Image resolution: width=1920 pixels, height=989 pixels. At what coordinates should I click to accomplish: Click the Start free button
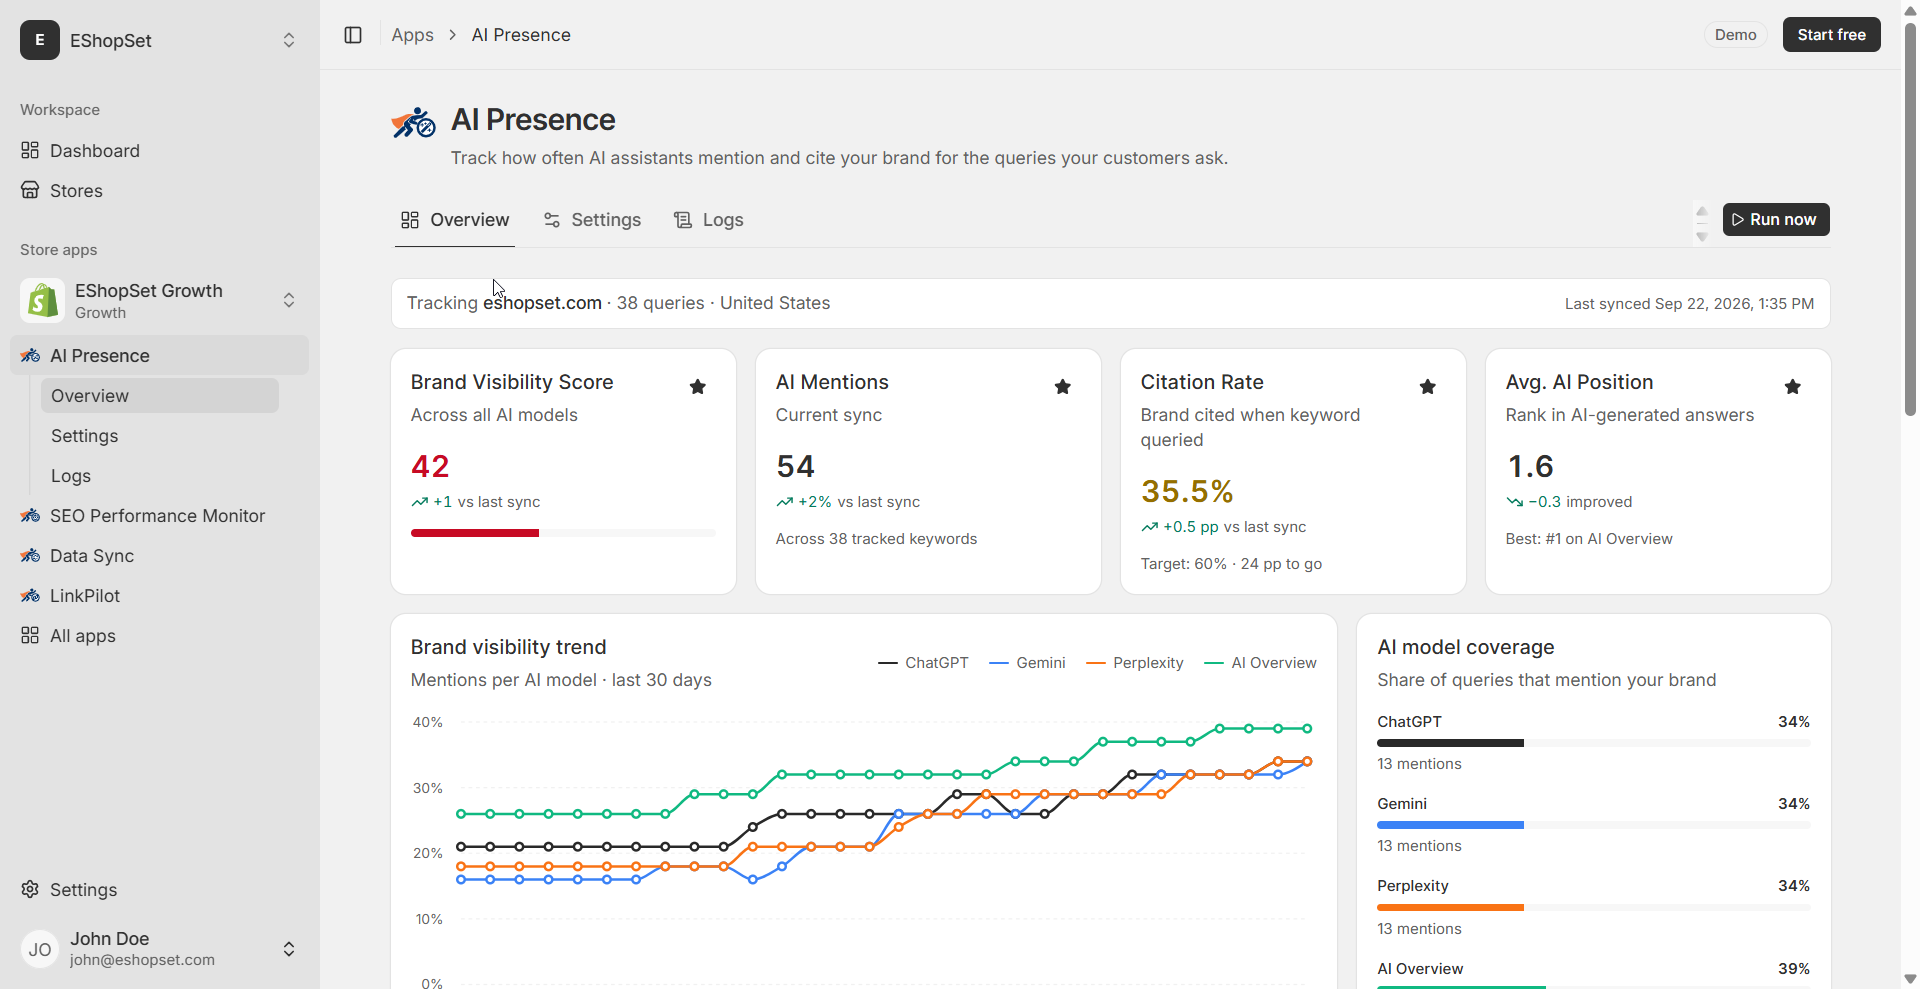tap(1831, 35)
